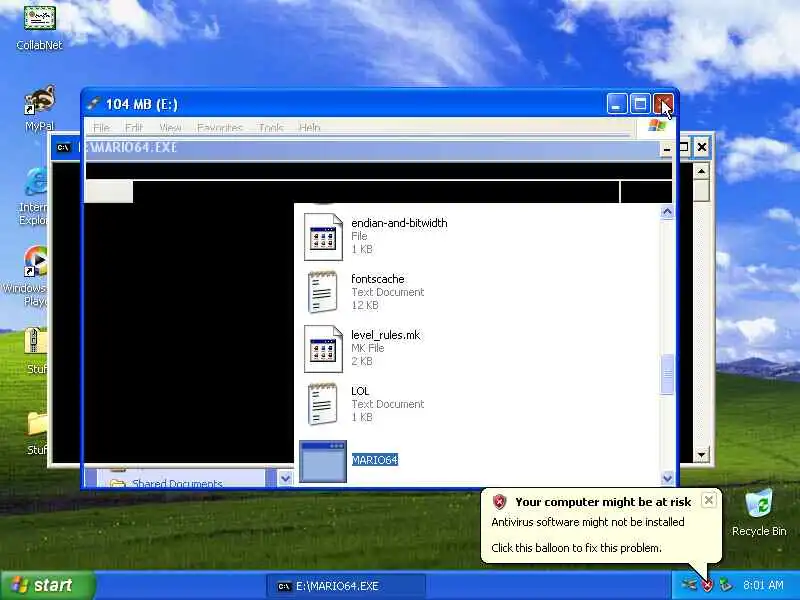The image size is (800, 600).
Task: Select the endian-and-bitwidth file icon
Action: click(x=323, y=237)
